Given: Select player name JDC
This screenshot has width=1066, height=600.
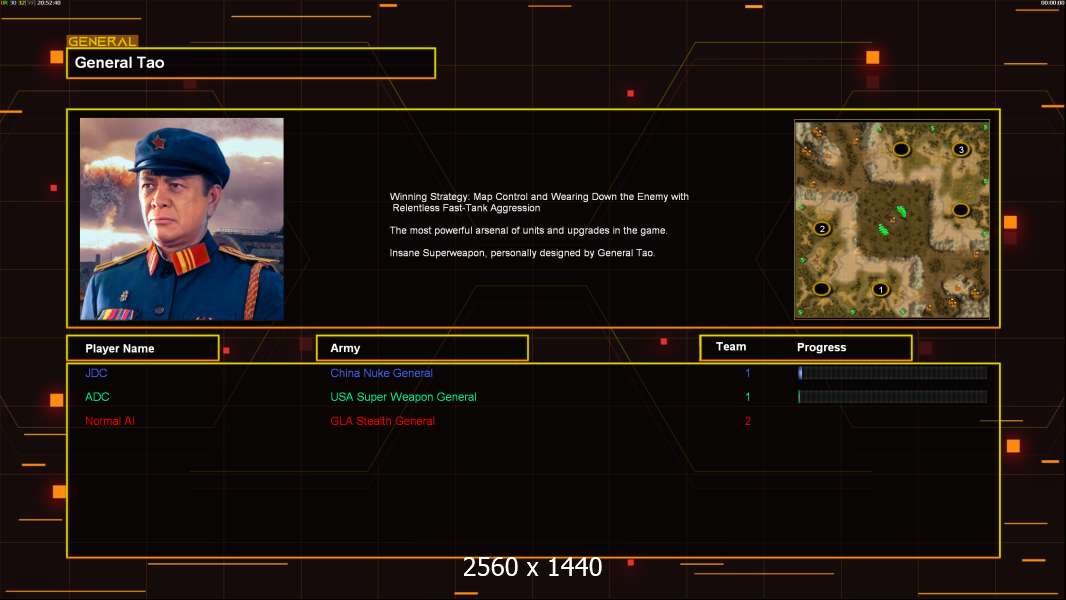Looking at the screenshot, I should [96, 373].
